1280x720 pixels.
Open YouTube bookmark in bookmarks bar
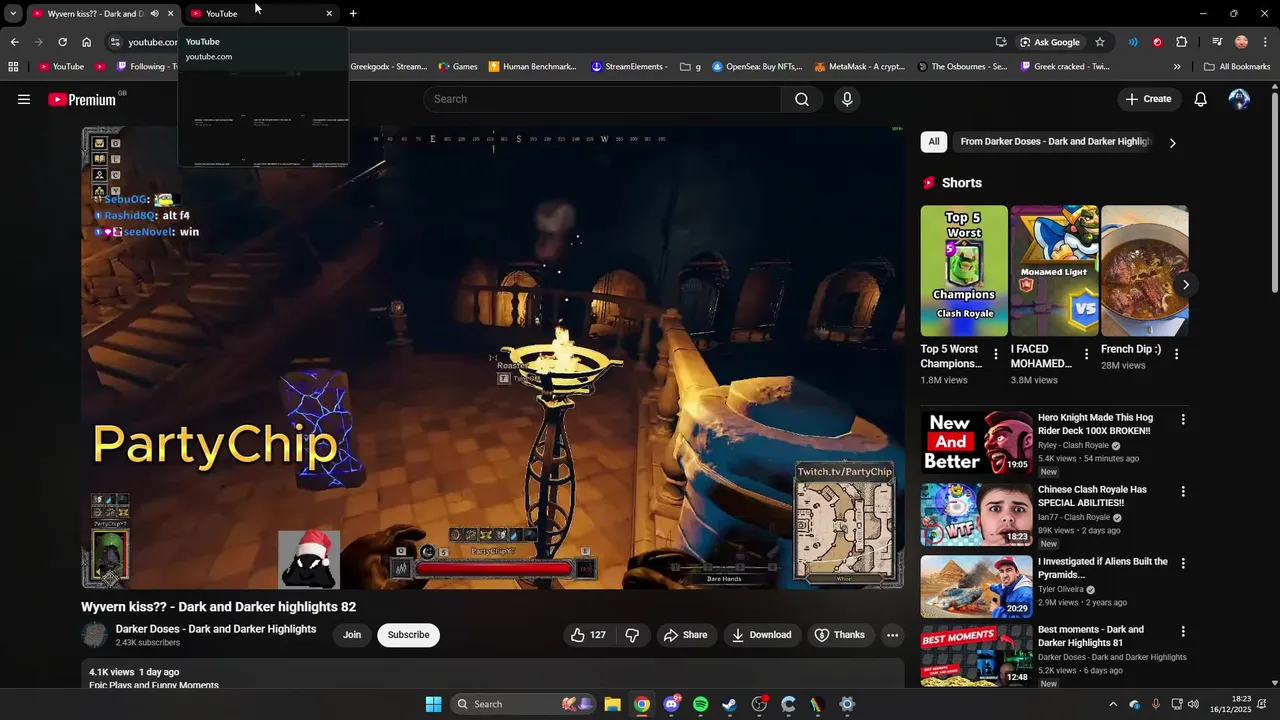pos(61,67)
